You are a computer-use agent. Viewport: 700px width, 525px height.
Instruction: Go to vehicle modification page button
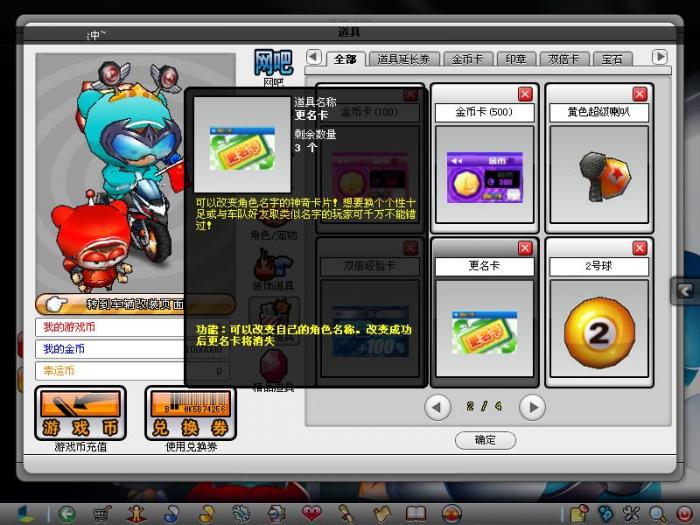pyautogui.click(x=134, y=304)
